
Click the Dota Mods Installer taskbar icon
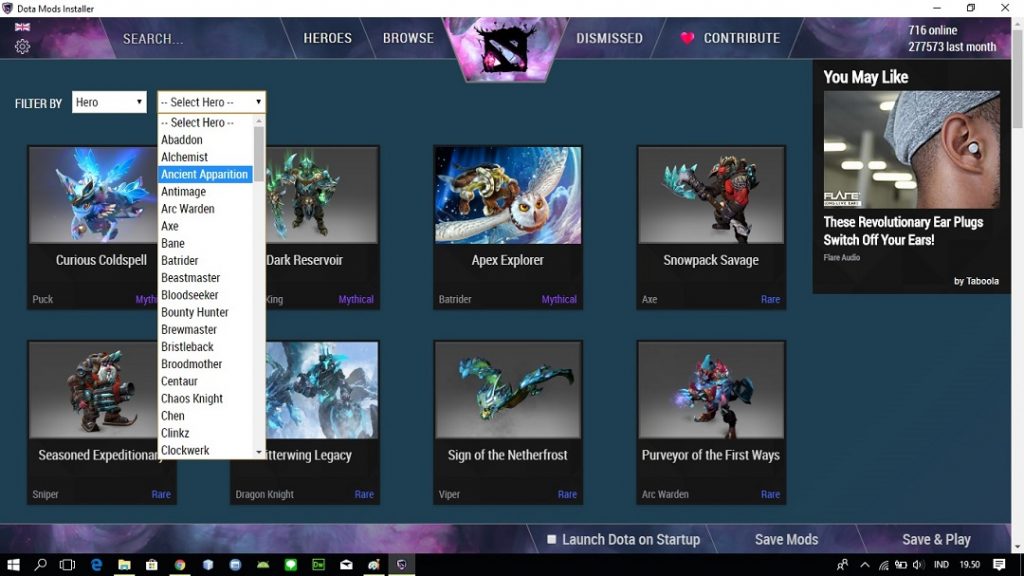tap(402, 564)
